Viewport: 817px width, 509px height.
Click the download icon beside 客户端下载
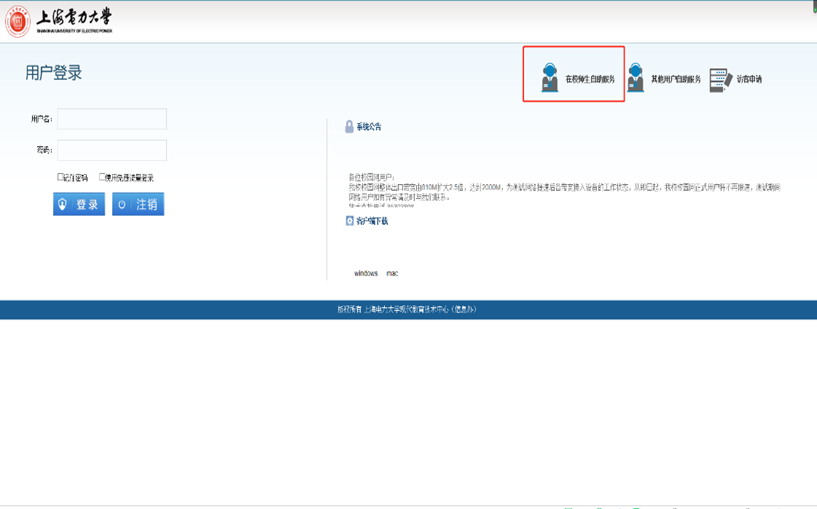point(349,221)
